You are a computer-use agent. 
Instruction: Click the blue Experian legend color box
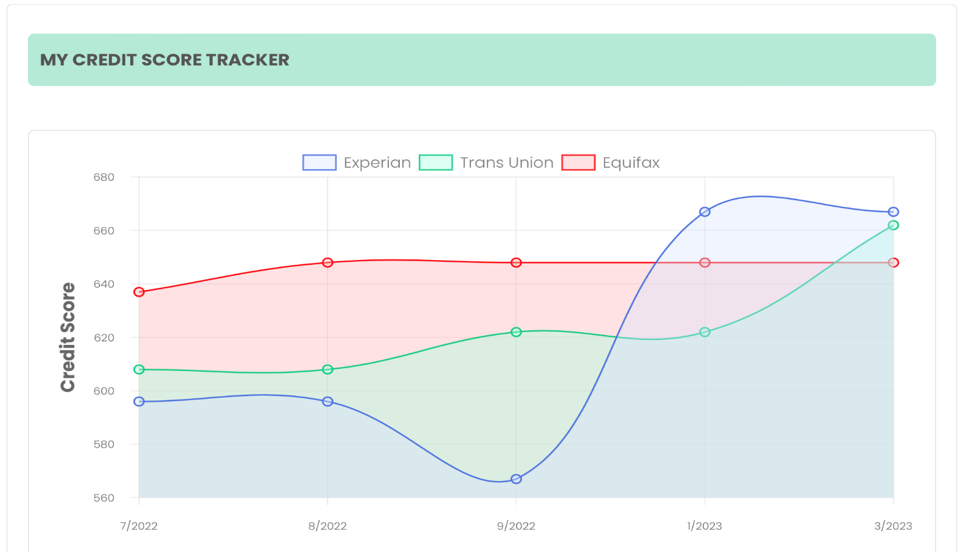[x=320, y=163]
